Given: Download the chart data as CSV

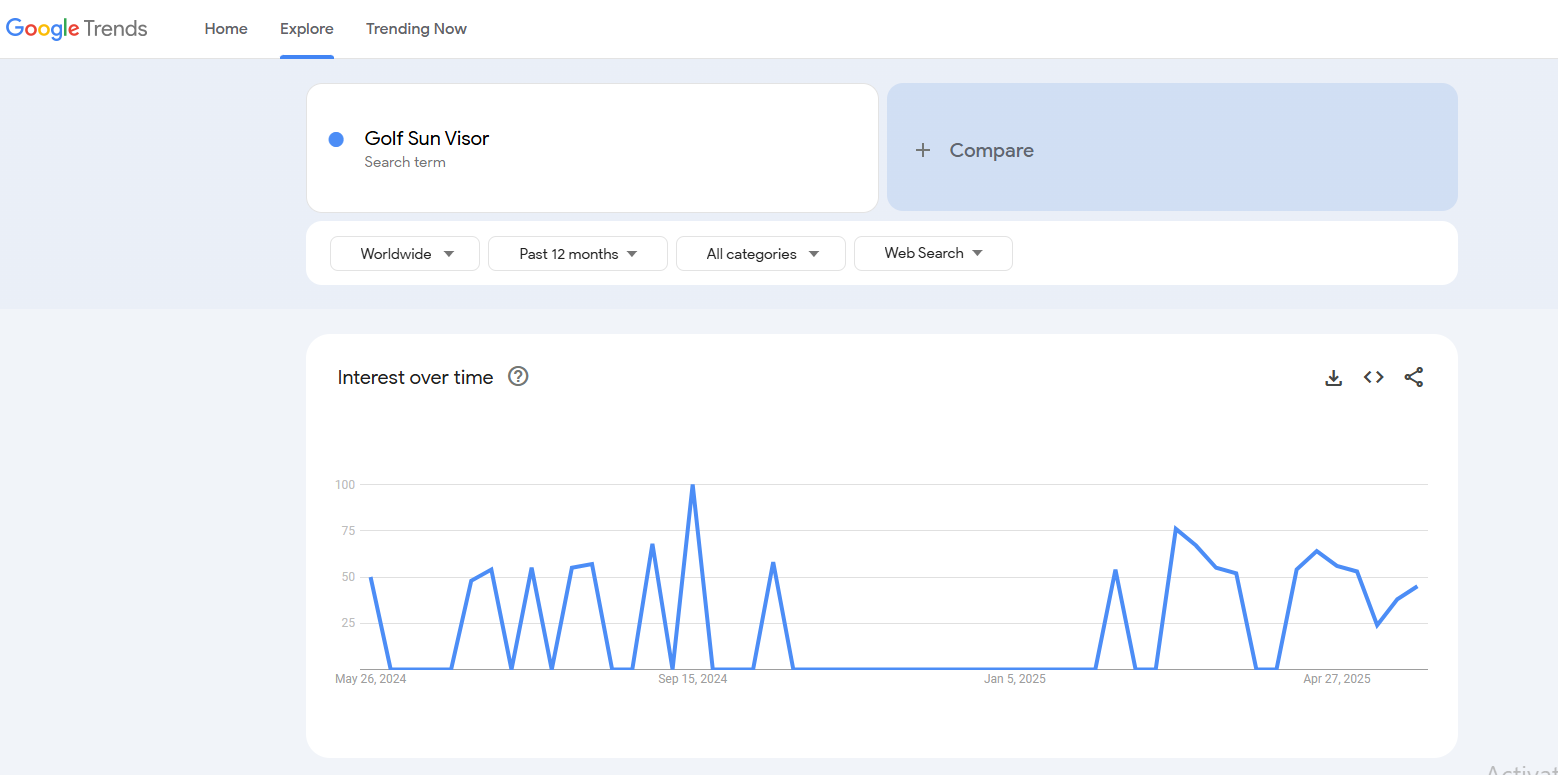Looking at the screenshot, I should (x=1333, y=377).
